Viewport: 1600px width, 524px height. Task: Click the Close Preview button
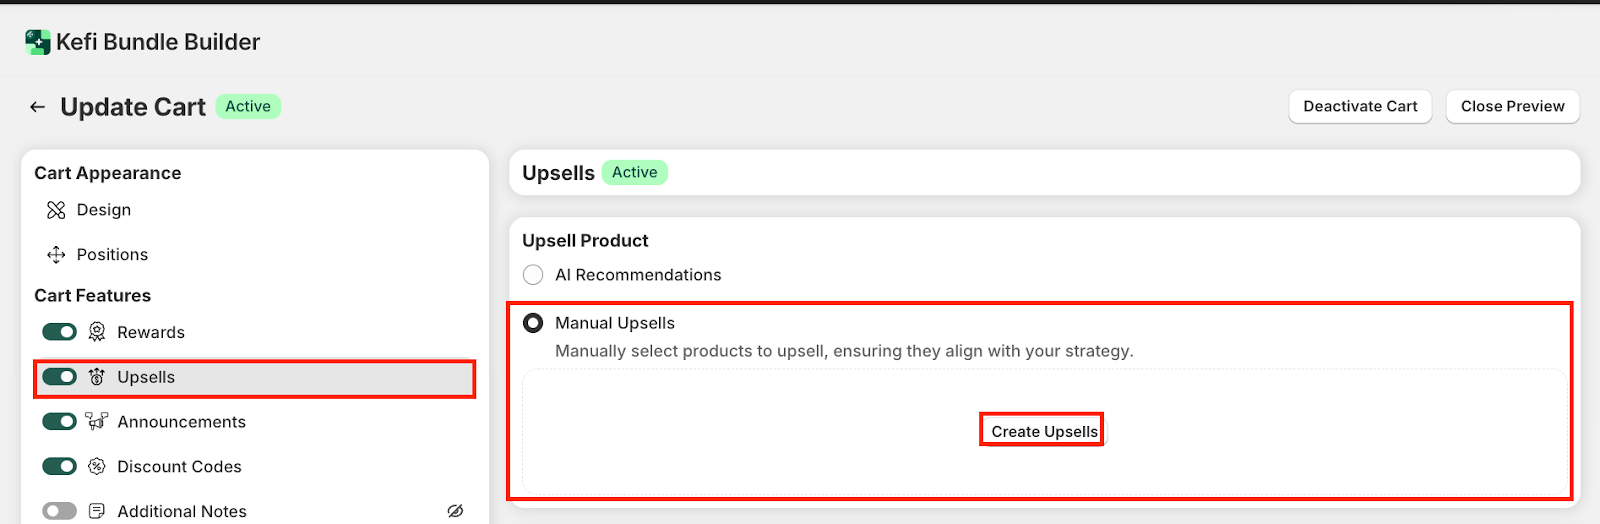(1512, 107)
